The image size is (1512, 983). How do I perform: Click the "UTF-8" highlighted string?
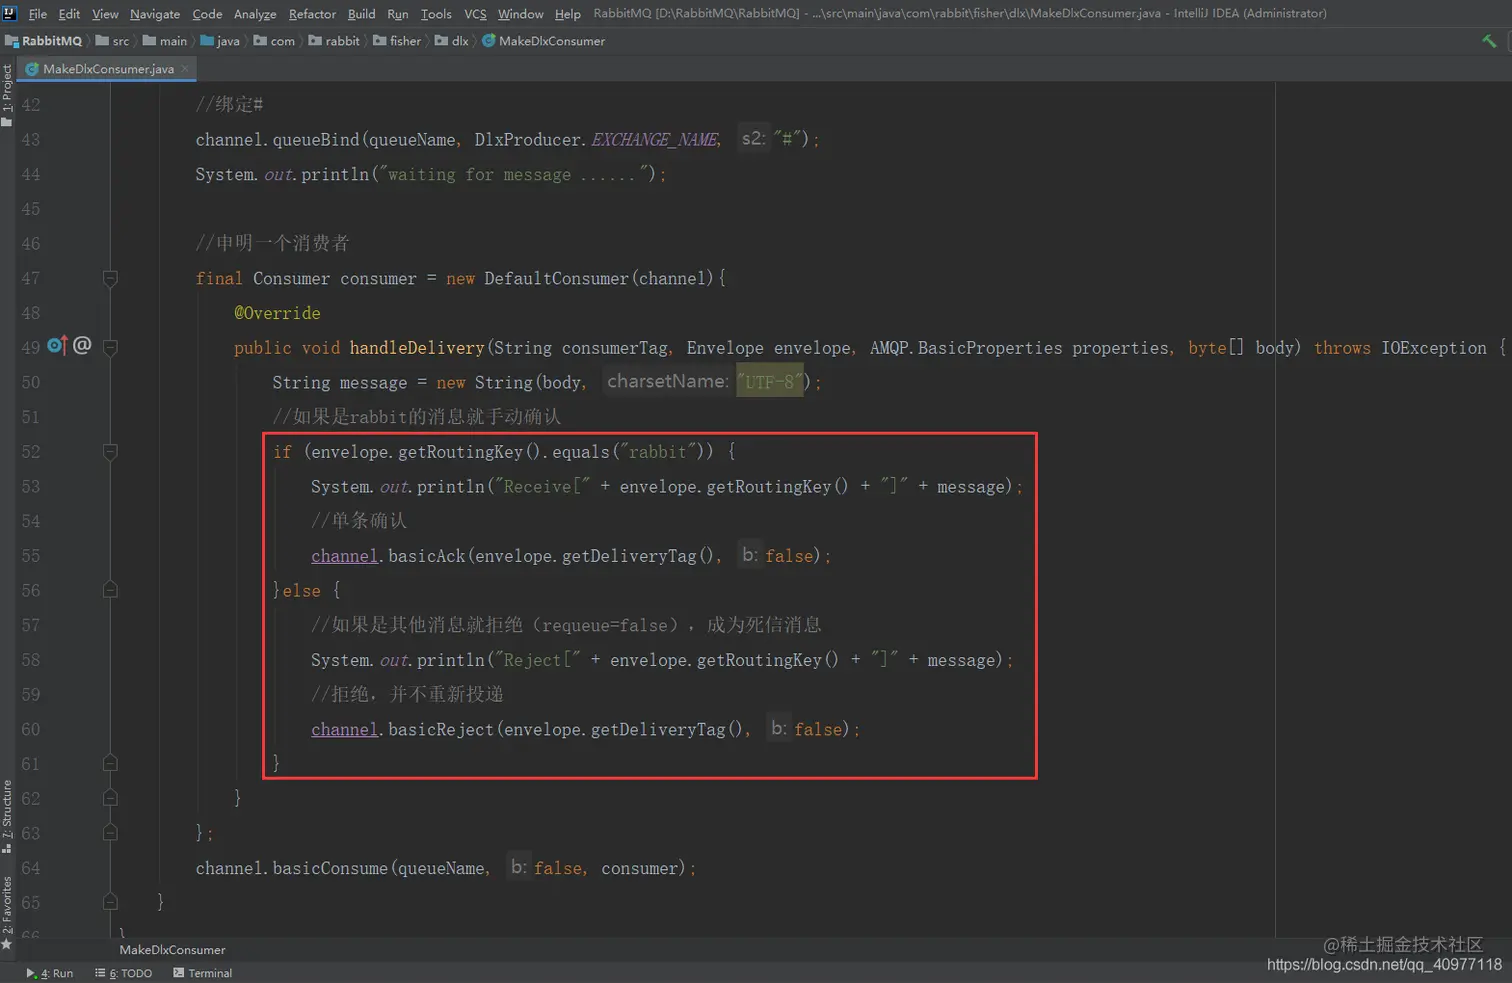click(x=770, y=382)
